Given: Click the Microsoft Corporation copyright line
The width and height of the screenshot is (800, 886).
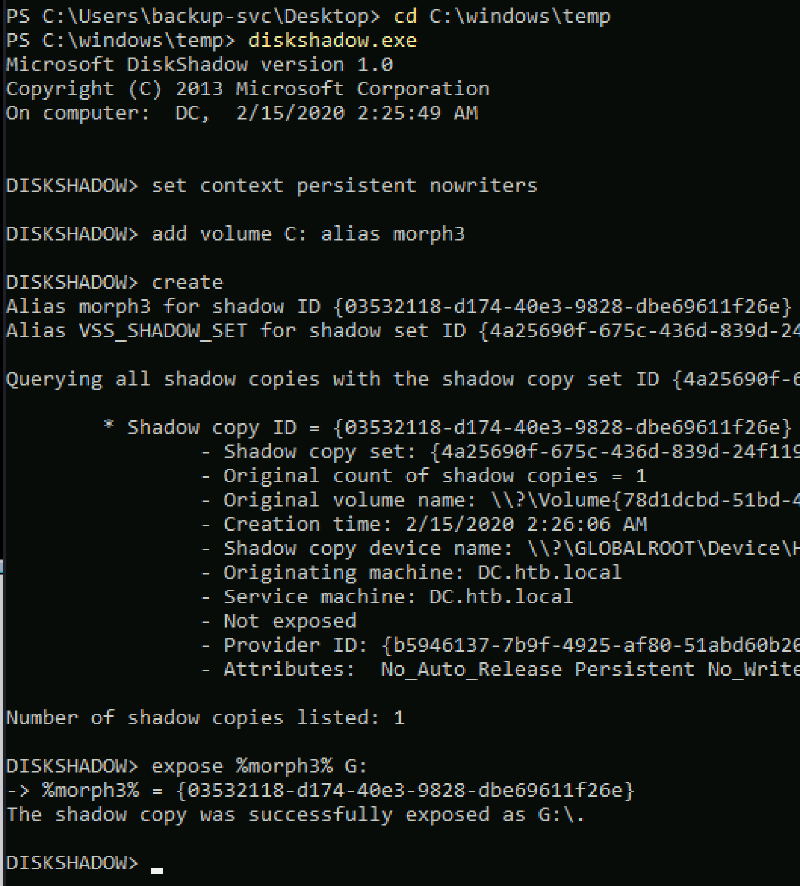Looking at the screenshot, I should (x=247, y=89).
